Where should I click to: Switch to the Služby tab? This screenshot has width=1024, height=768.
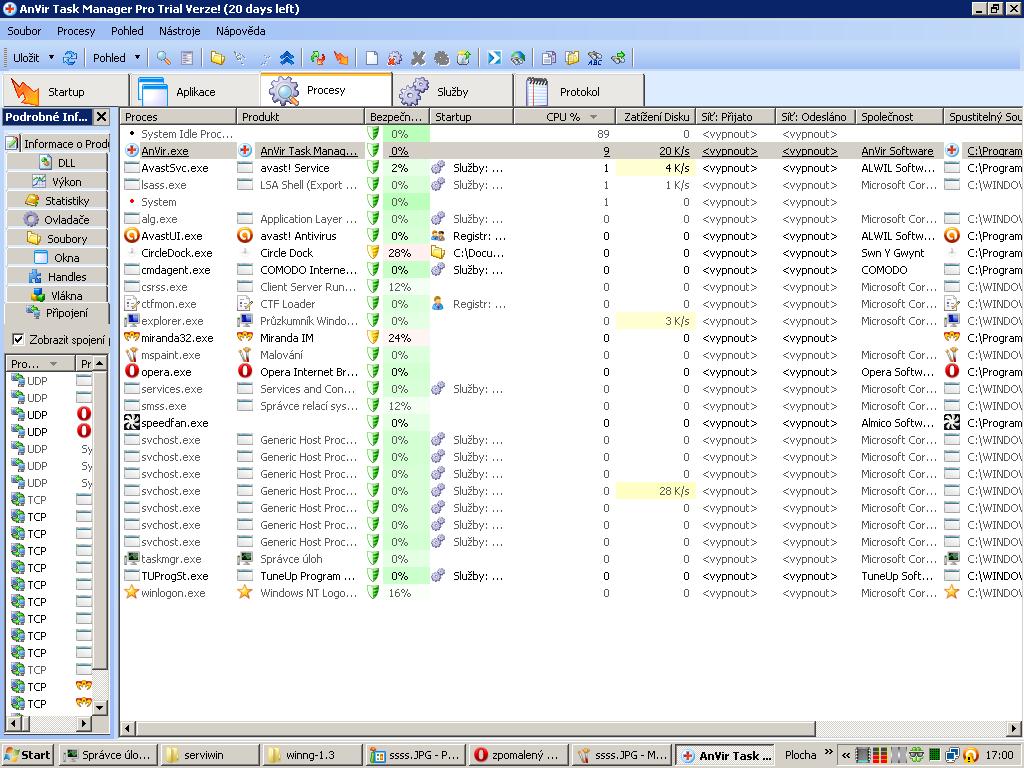(452, 91)
